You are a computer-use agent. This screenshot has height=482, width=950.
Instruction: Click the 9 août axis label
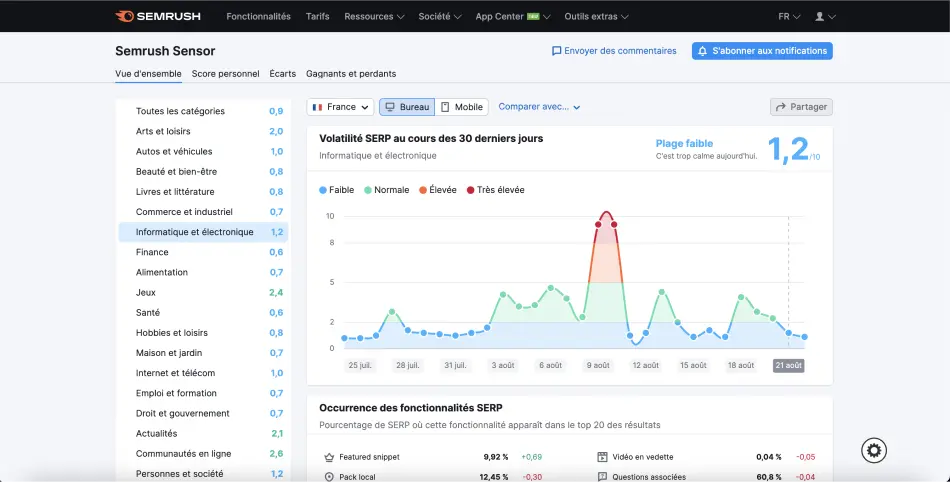point(598,365)
